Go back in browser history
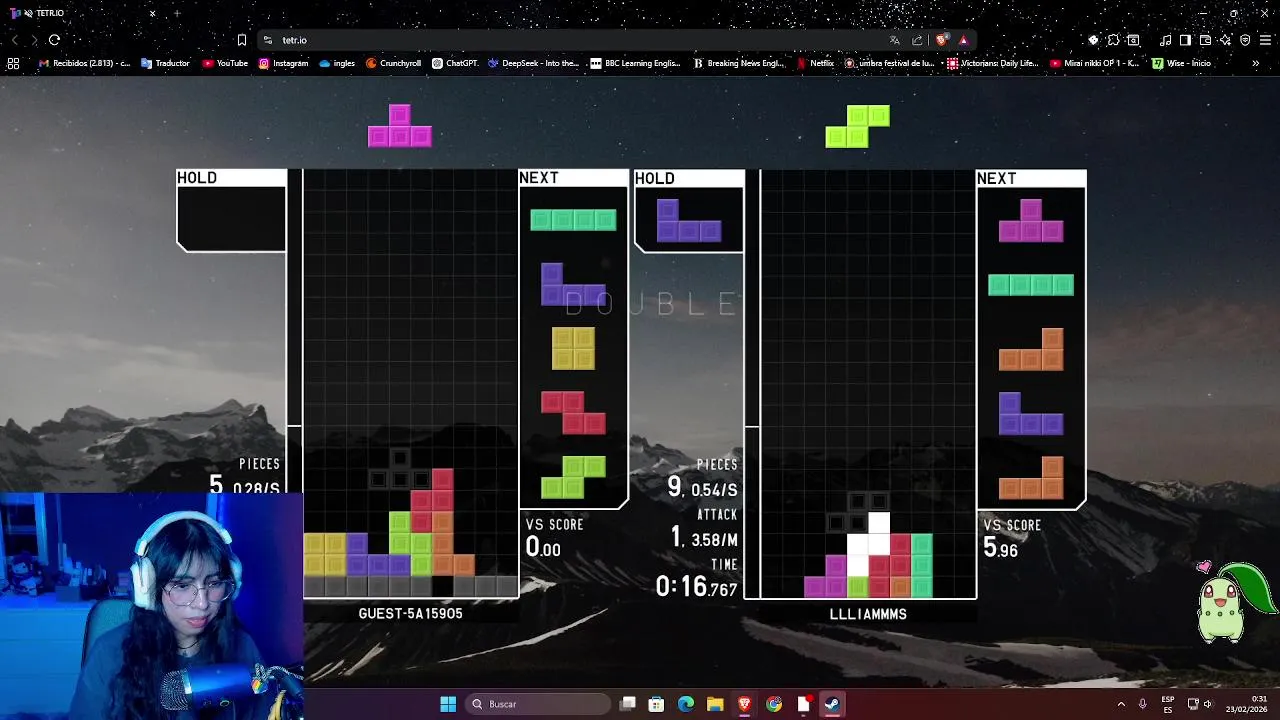Image resolution: width=1280 pixels, height=720 pixels. [x=14, y=40]
